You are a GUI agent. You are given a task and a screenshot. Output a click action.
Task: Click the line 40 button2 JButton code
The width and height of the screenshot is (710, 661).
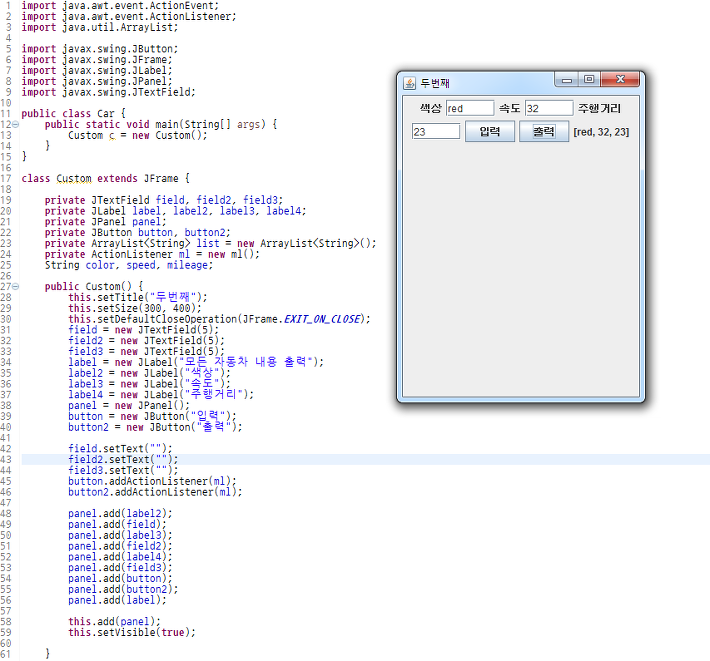(x=155, y=427)
